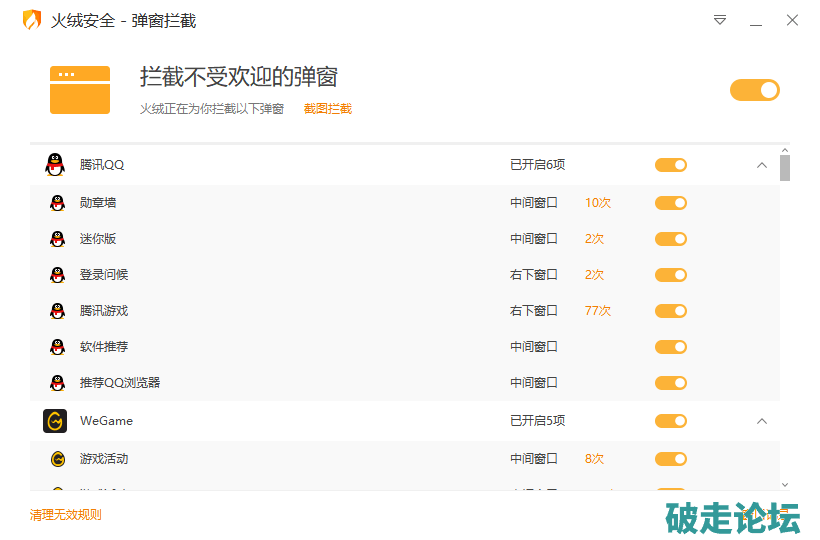This screenshot has width=820, height=540.
Task: Click 清理无效规则 at the bottom left
Action: (66, 515)
